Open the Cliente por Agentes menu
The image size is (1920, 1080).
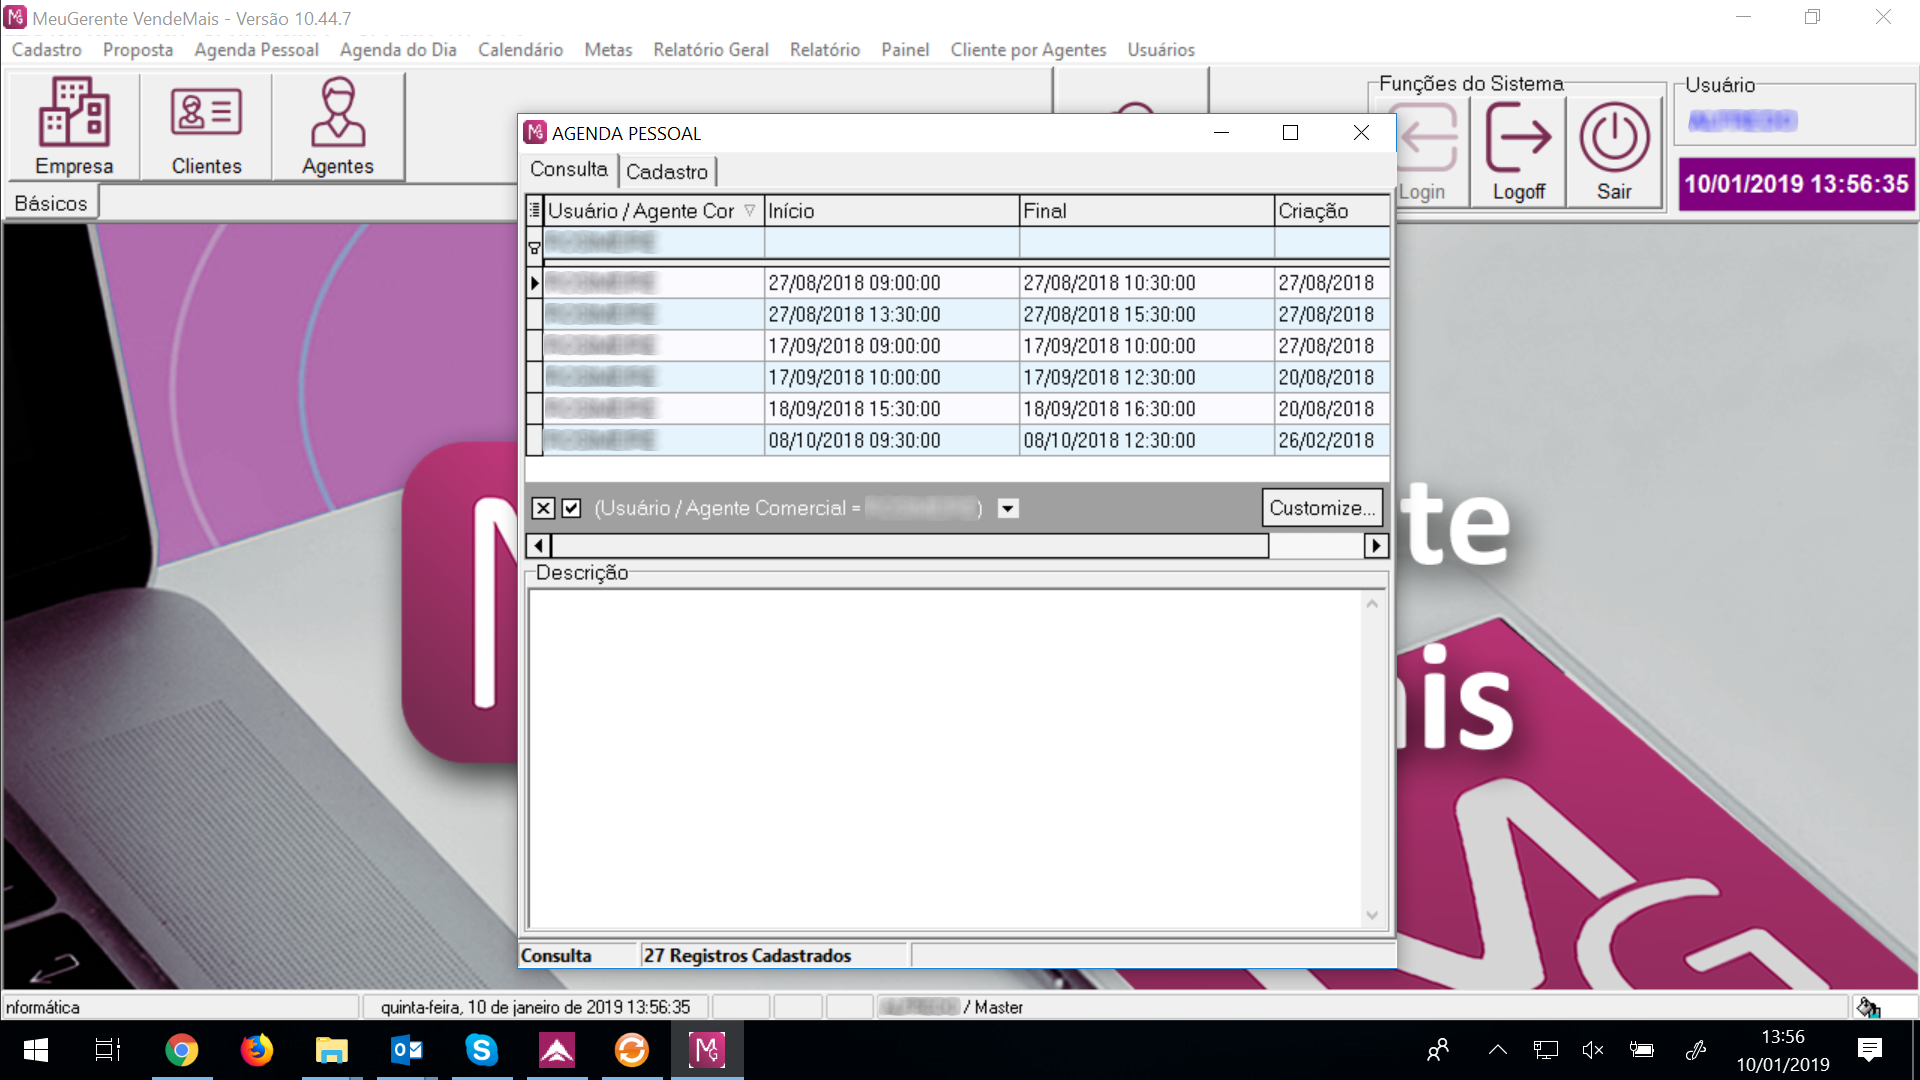(1028, 49)
